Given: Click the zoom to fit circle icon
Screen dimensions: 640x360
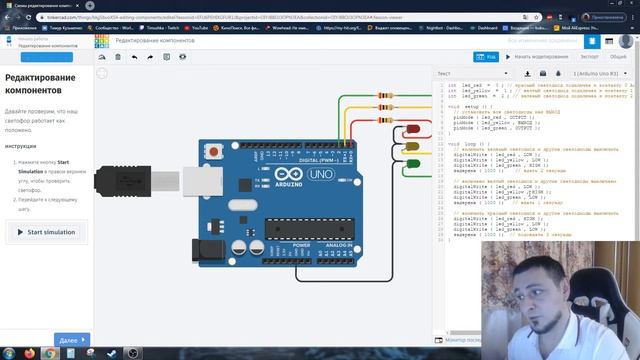Looking at the screenshot, I should click(x=102, y=73).
